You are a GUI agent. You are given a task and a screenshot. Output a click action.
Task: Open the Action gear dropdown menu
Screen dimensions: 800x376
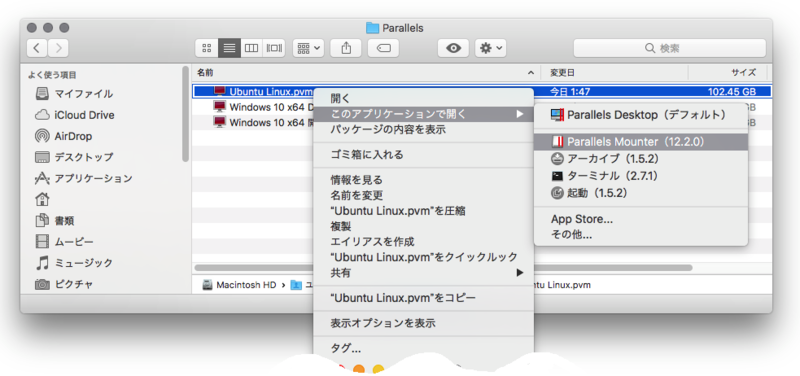click(490, 48)
